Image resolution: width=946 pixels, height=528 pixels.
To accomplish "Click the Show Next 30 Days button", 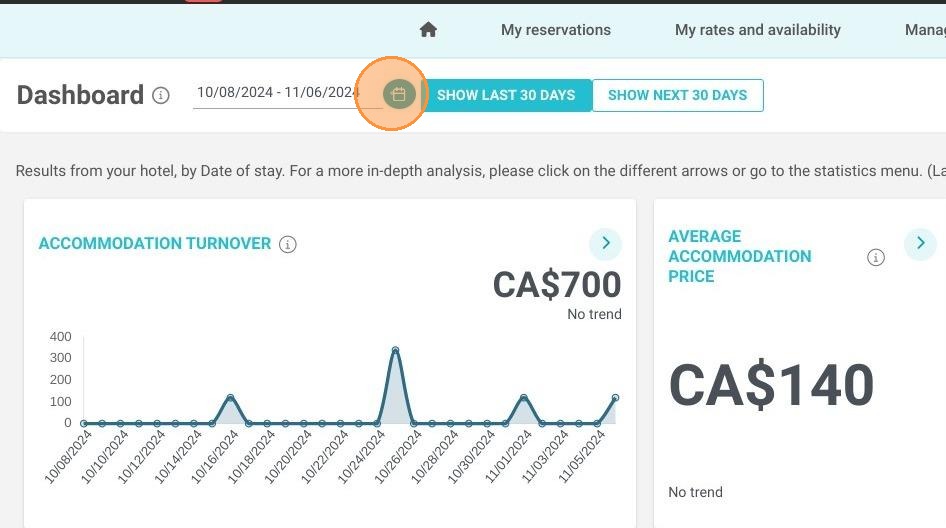I will point(678,95).
